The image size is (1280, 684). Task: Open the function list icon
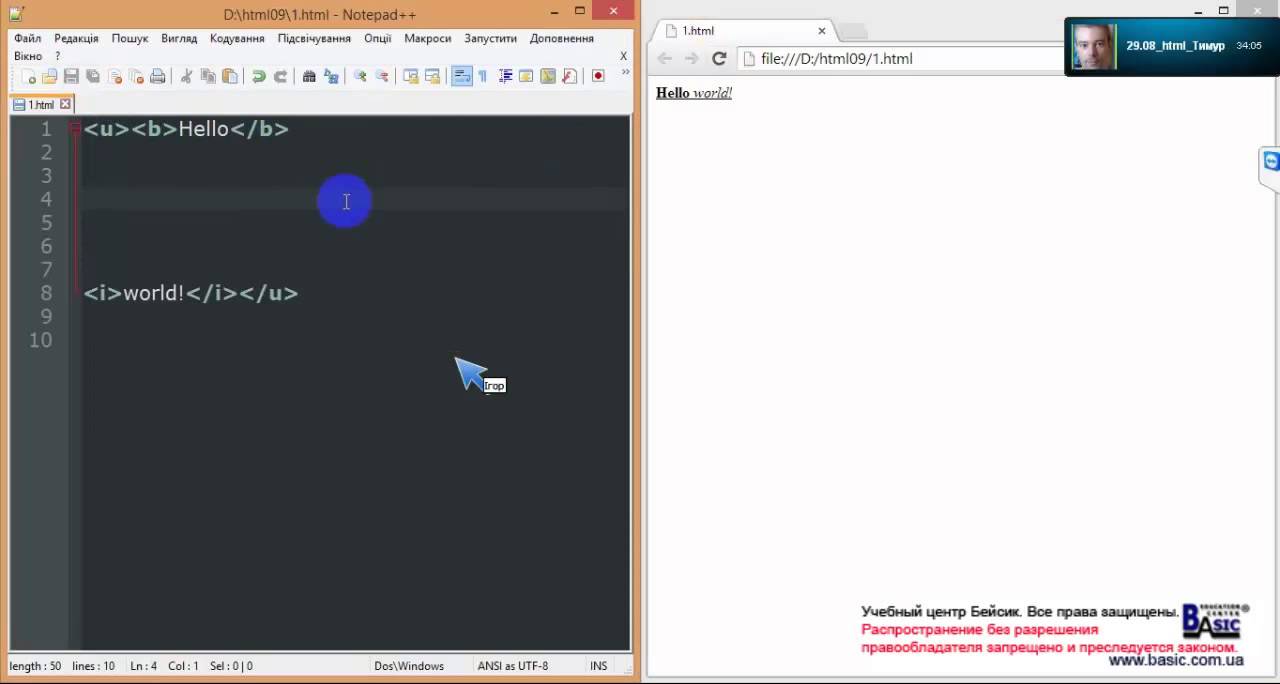point(570,76)
